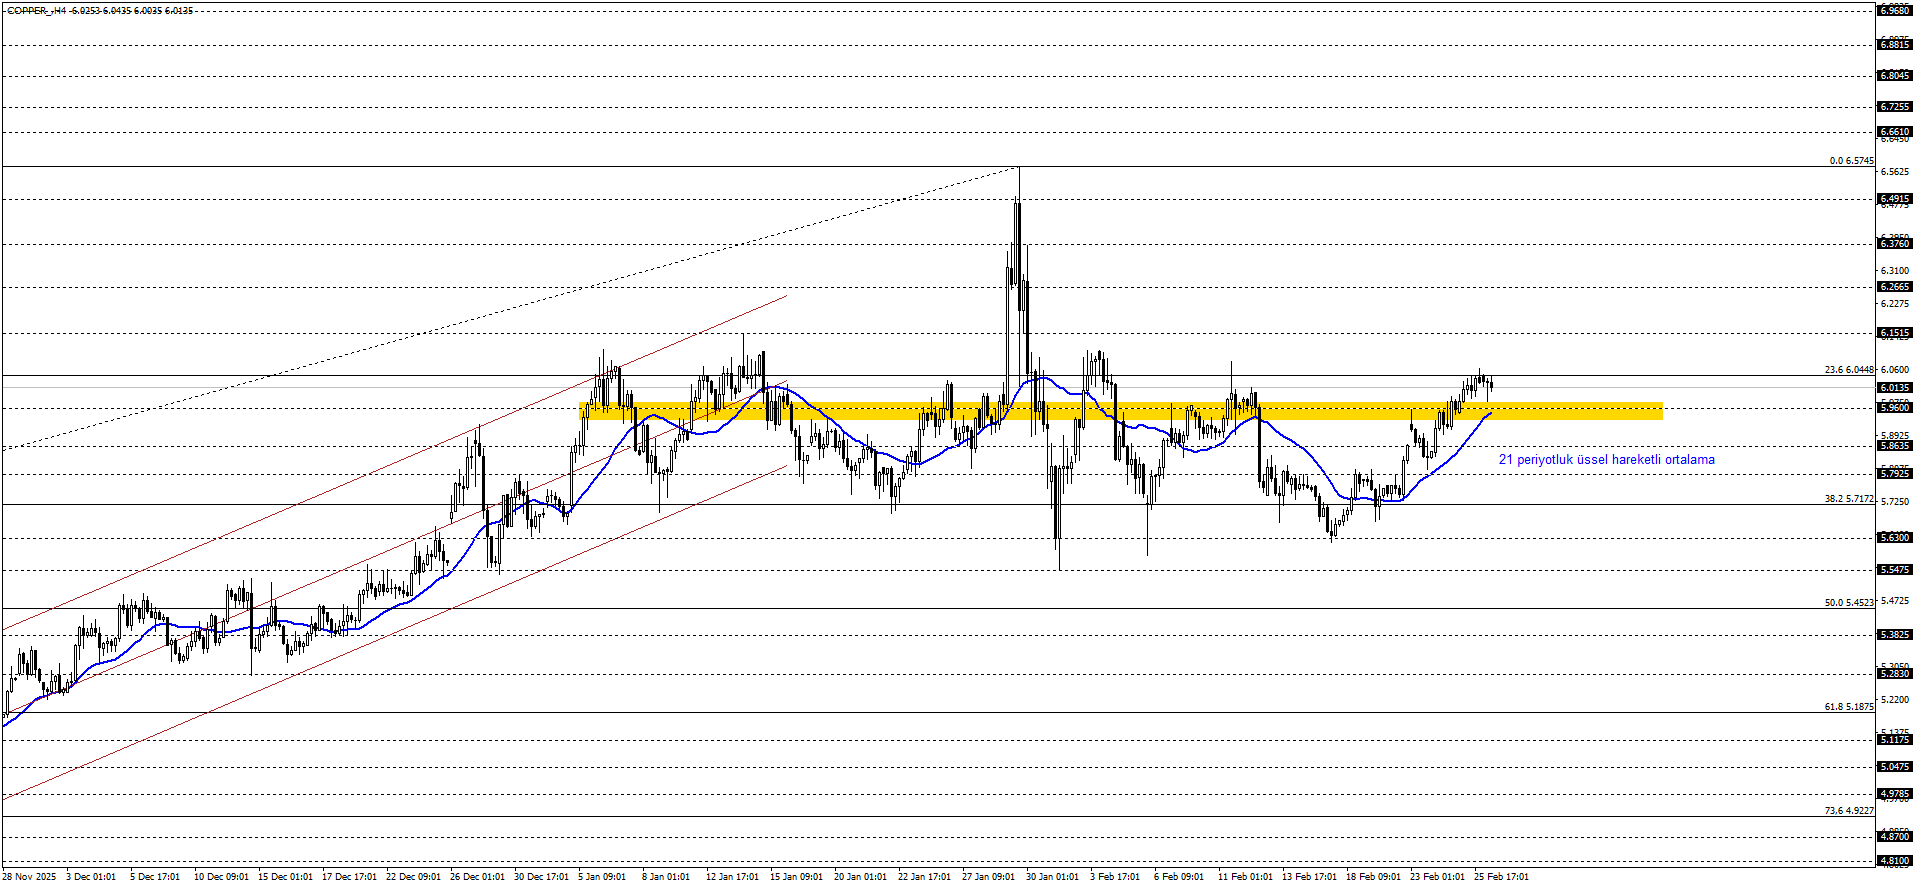Click the 6.9680 price level tag
This screenshot has width=1916, height=888.
click(1894, 10)
